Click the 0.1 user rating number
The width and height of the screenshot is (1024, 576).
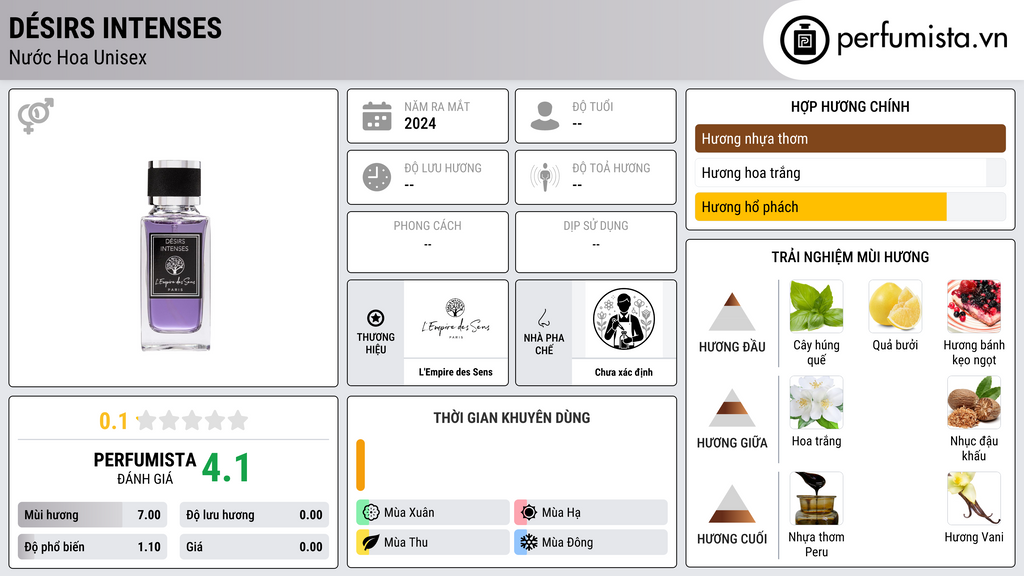tap(113, 421)
